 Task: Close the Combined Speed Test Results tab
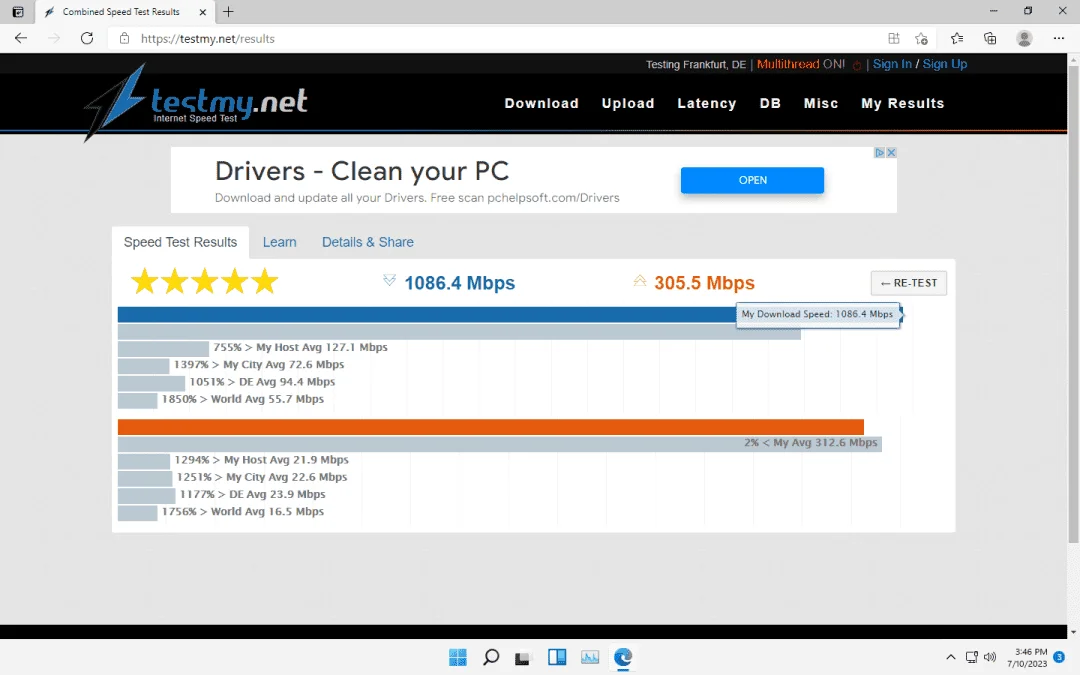coord(202,12)
